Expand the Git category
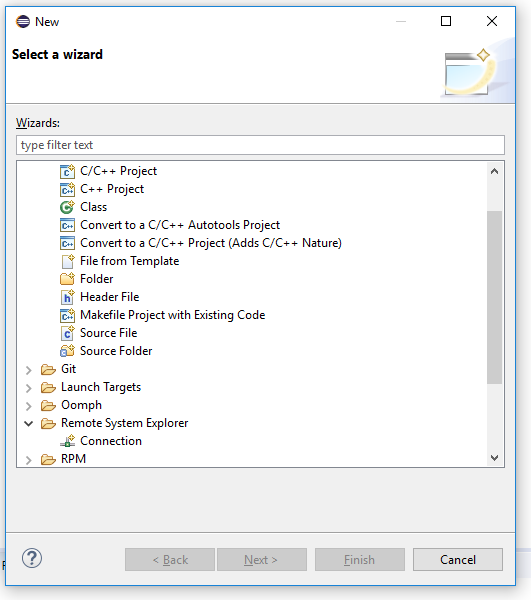The height and width of the screenshot is (600, 531). (x=29, y=370)
